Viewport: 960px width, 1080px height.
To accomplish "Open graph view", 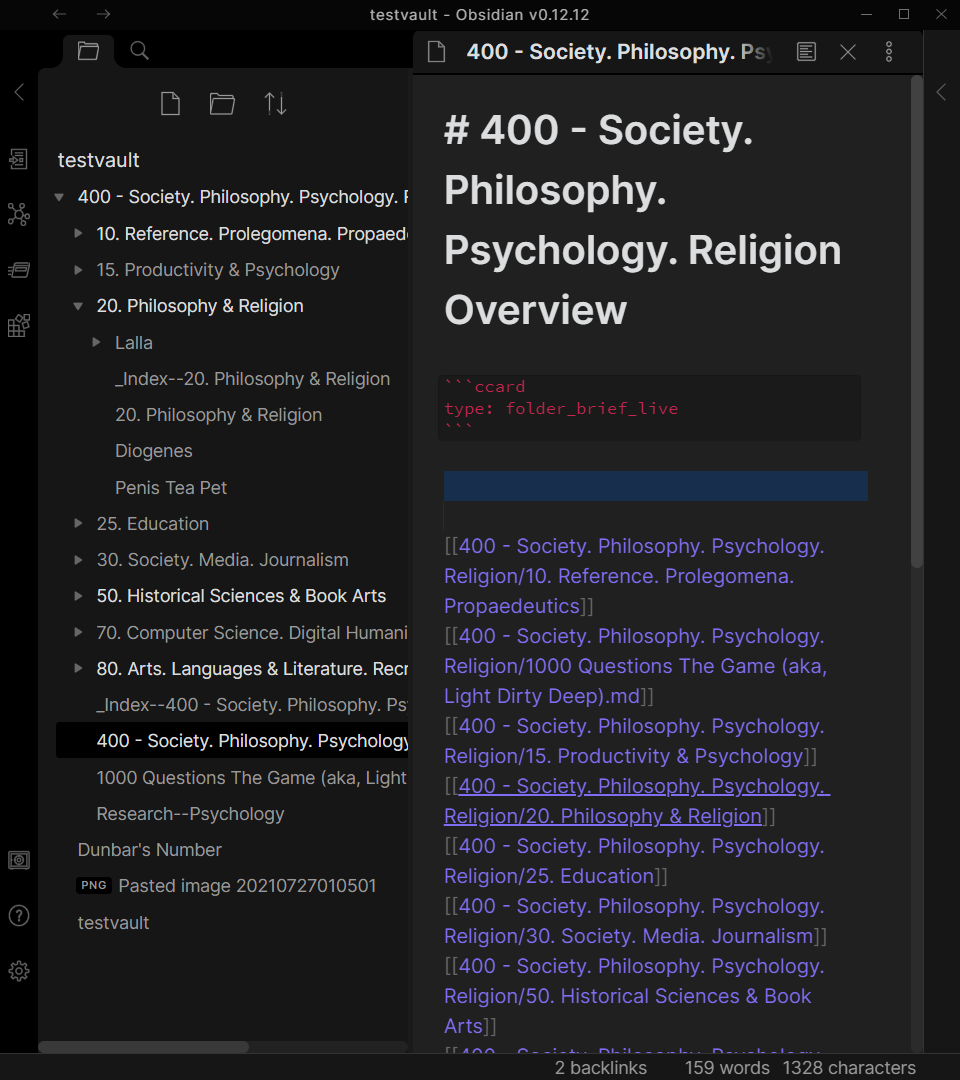I will [x=19, y=214].
